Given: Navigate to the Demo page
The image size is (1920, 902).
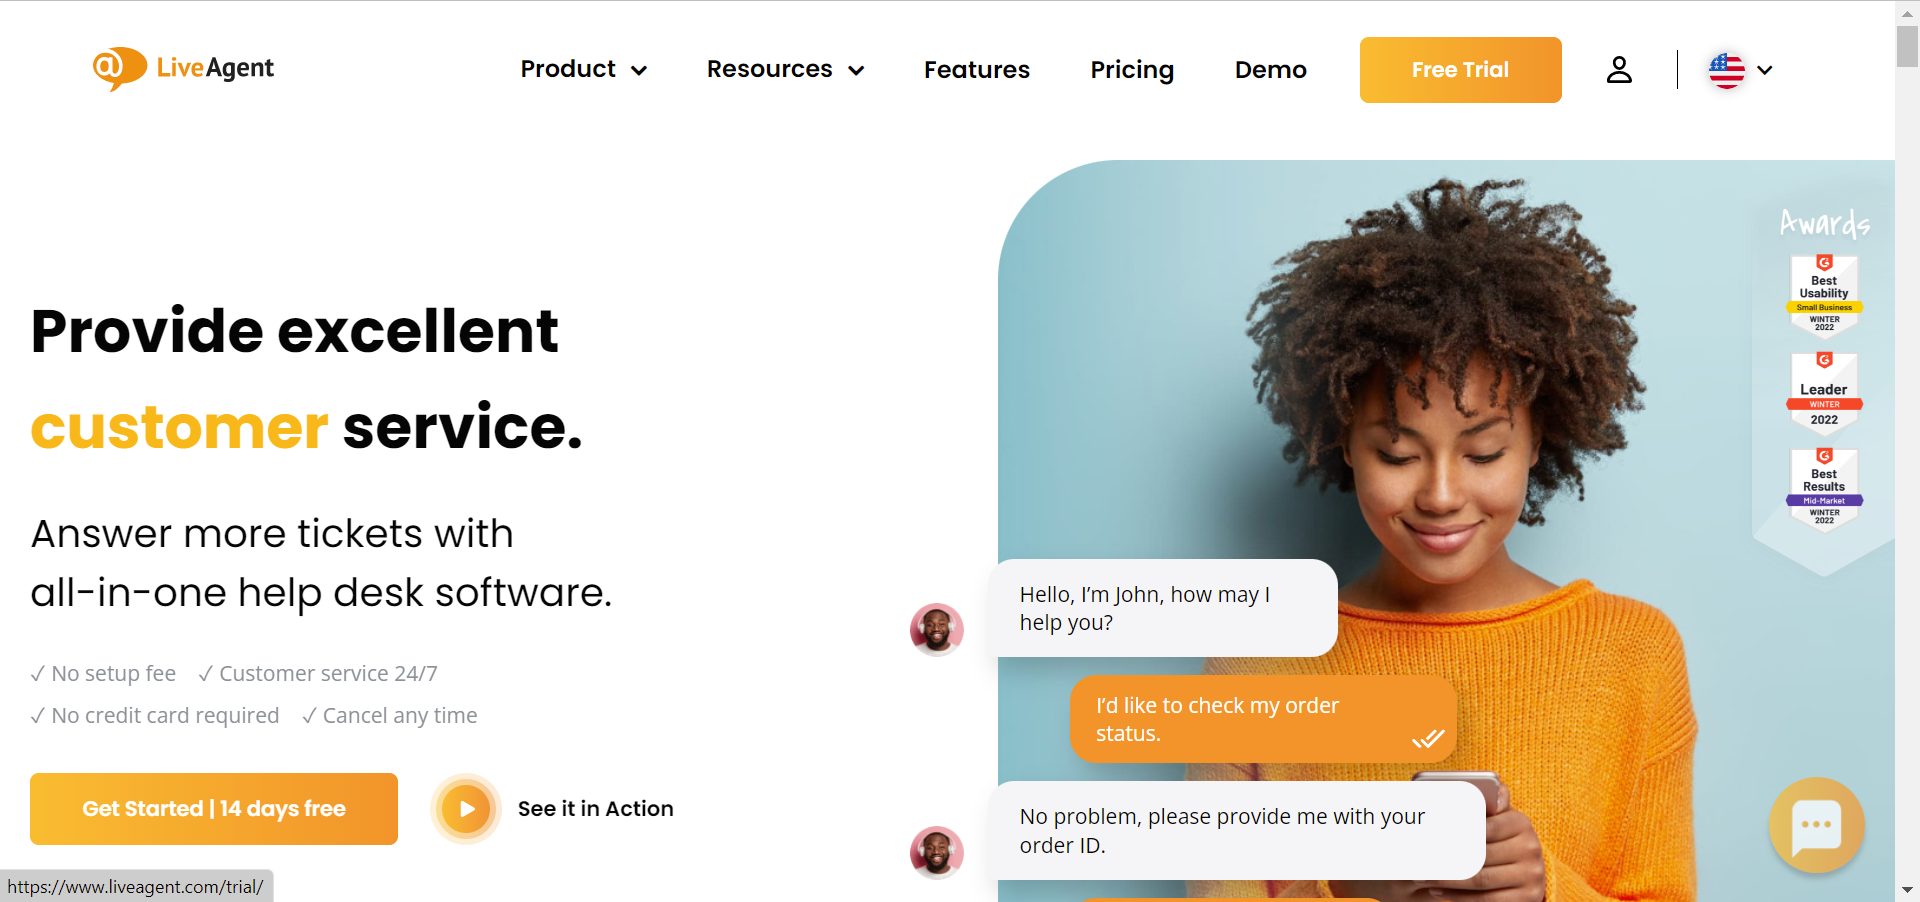Looking at the screenshot, I should pos(1271,70).
